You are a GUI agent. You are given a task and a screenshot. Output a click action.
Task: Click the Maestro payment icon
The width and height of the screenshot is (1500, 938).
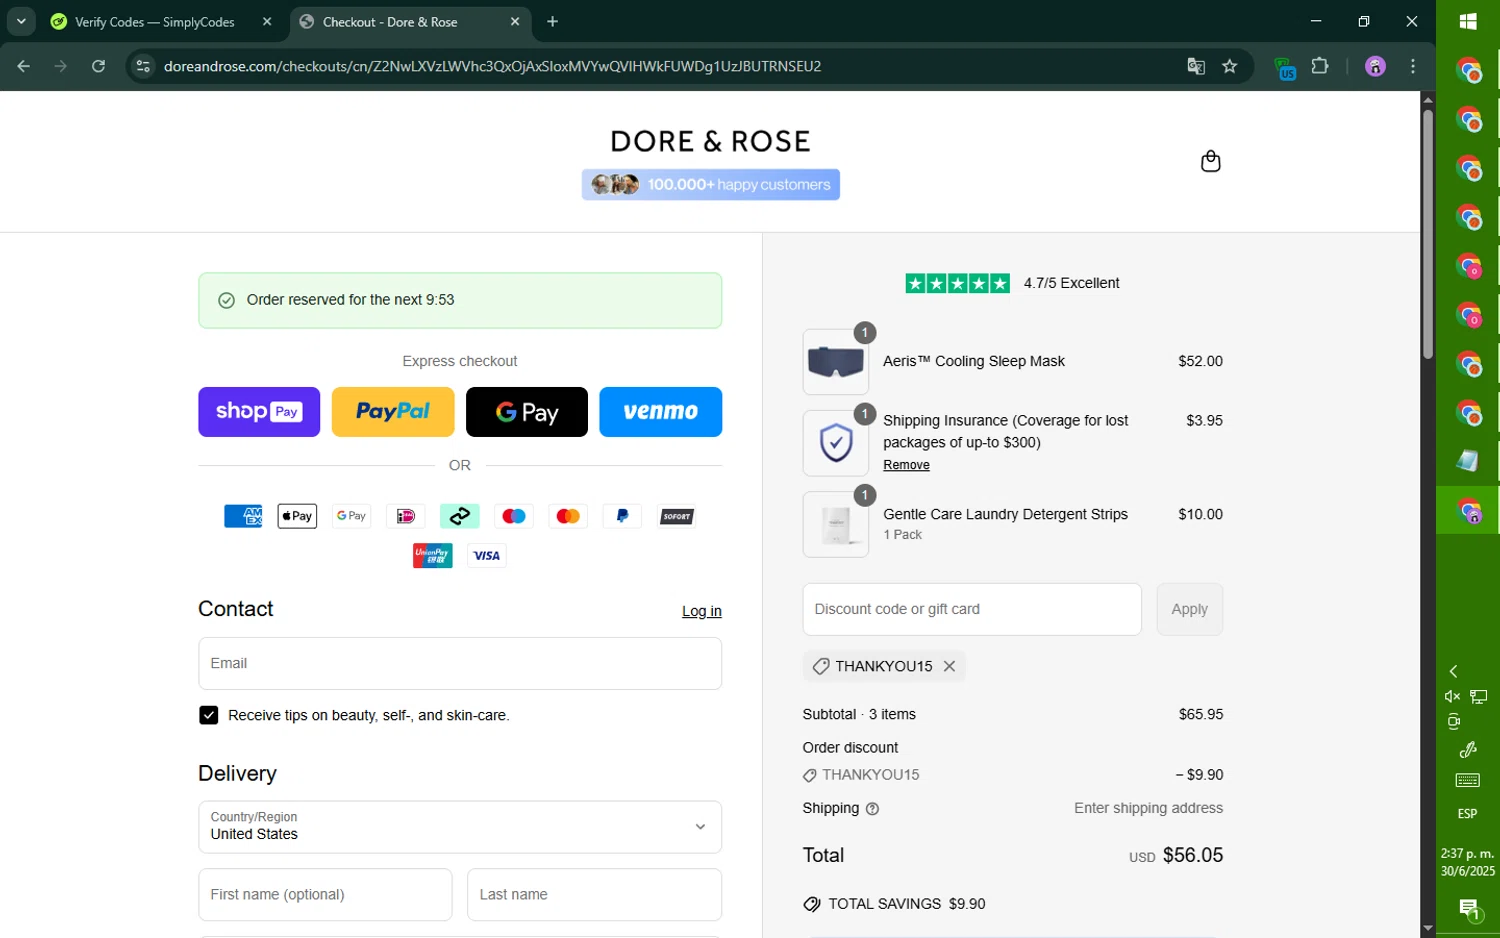coord(514,516)
